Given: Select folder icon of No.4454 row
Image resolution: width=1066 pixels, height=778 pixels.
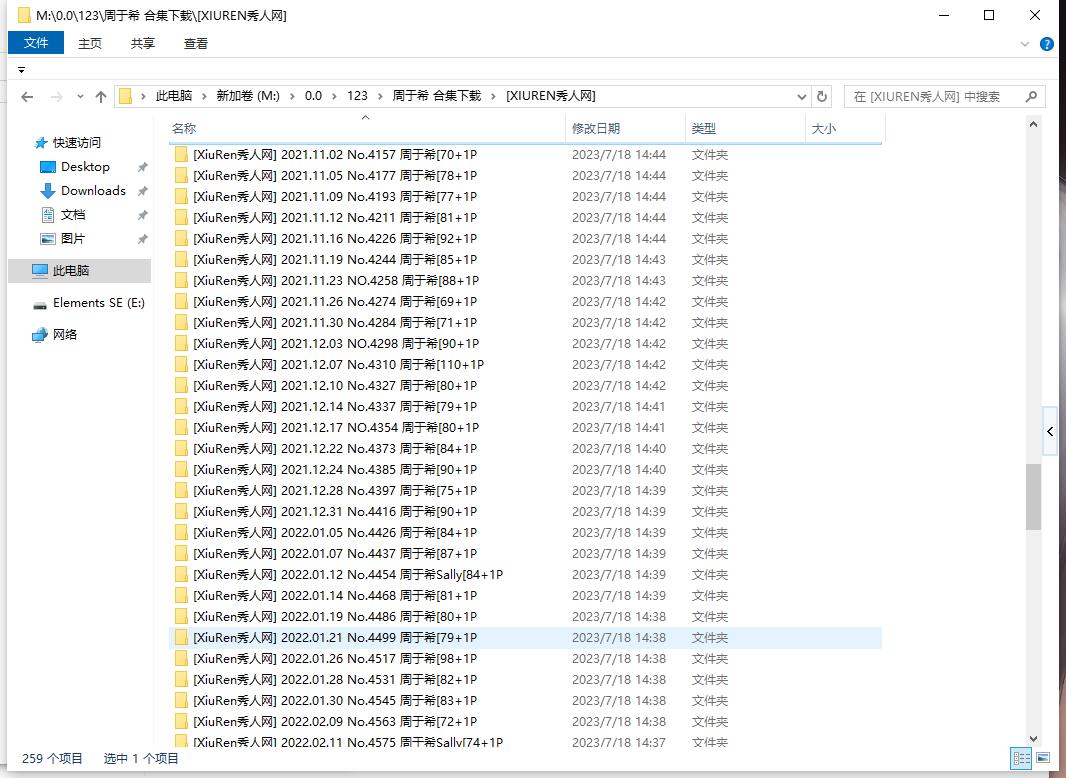Looking at the screenshot, I should tap(181, 575).
